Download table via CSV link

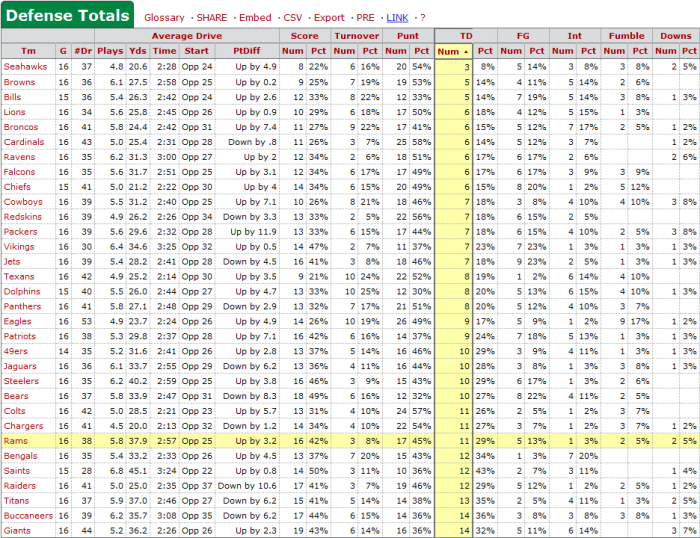pos(292,18)
